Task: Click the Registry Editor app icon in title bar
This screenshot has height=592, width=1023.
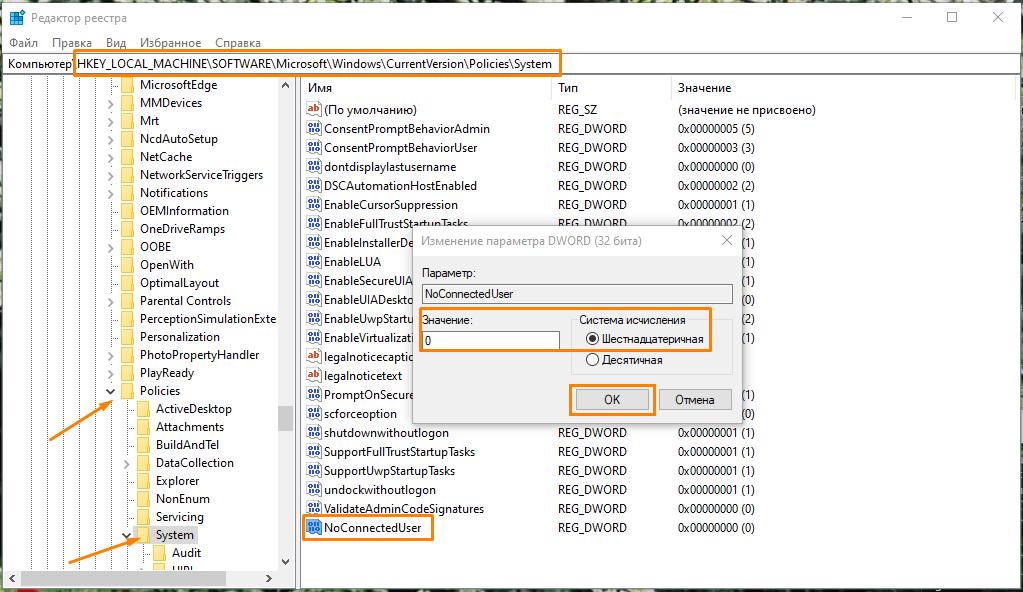Action: [17, 17]
